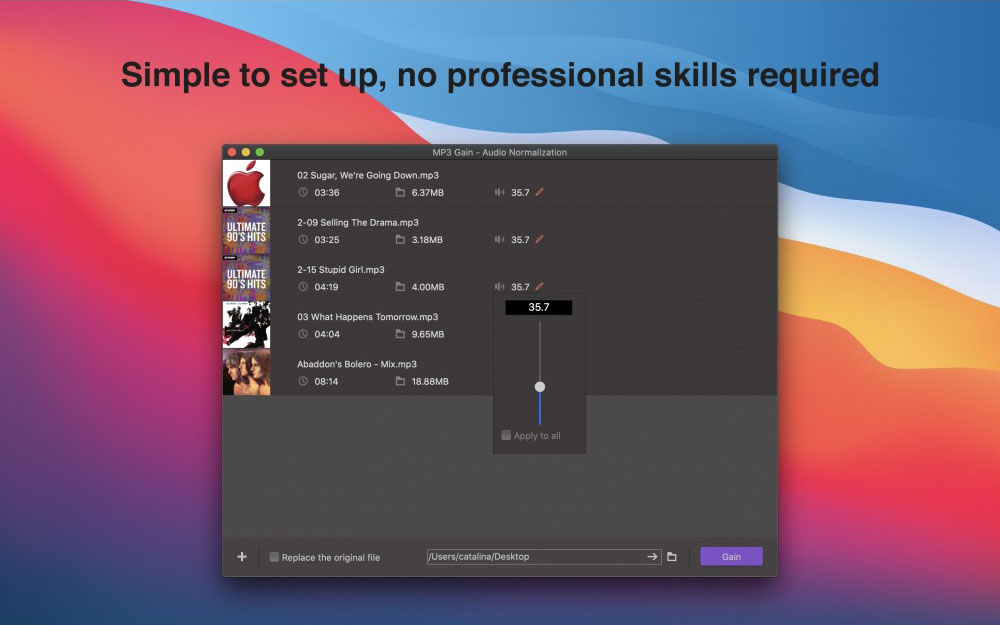Click the volume icon for Selling The Drama
The width and height of the screenshot is (1000, 625).
click(499, 239)
